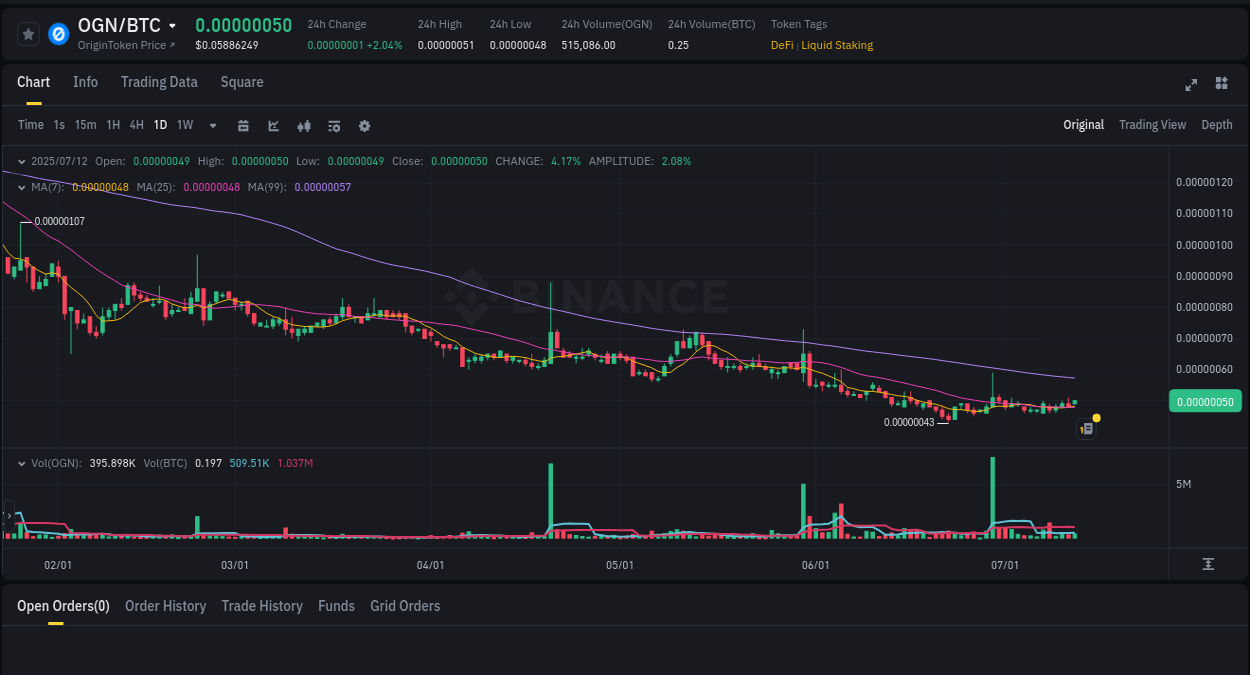The height and width of the screenshot is (675, 1250).
Task: Click the OriginToken coin badge beside the pair name
Action: tap(58, 32)
